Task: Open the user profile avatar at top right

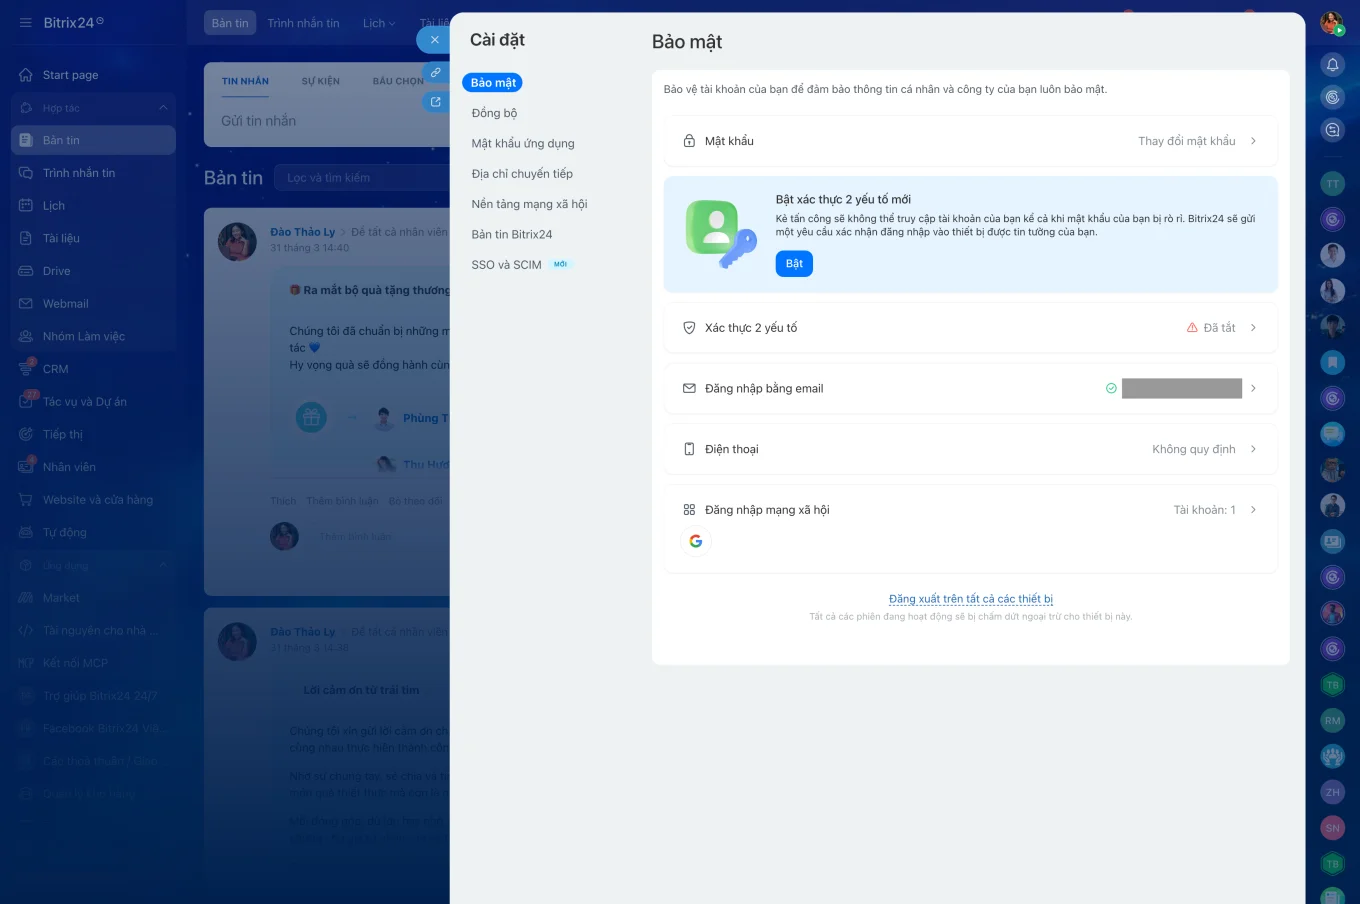Action: pos(1331,23)
